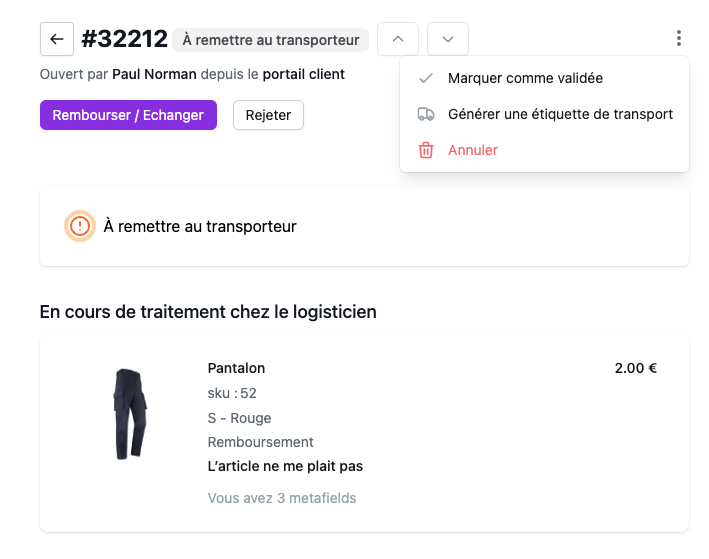The image size is (709, 559).
Task: Click the À remettre au transporteur status card
Action: coord(364,226)
